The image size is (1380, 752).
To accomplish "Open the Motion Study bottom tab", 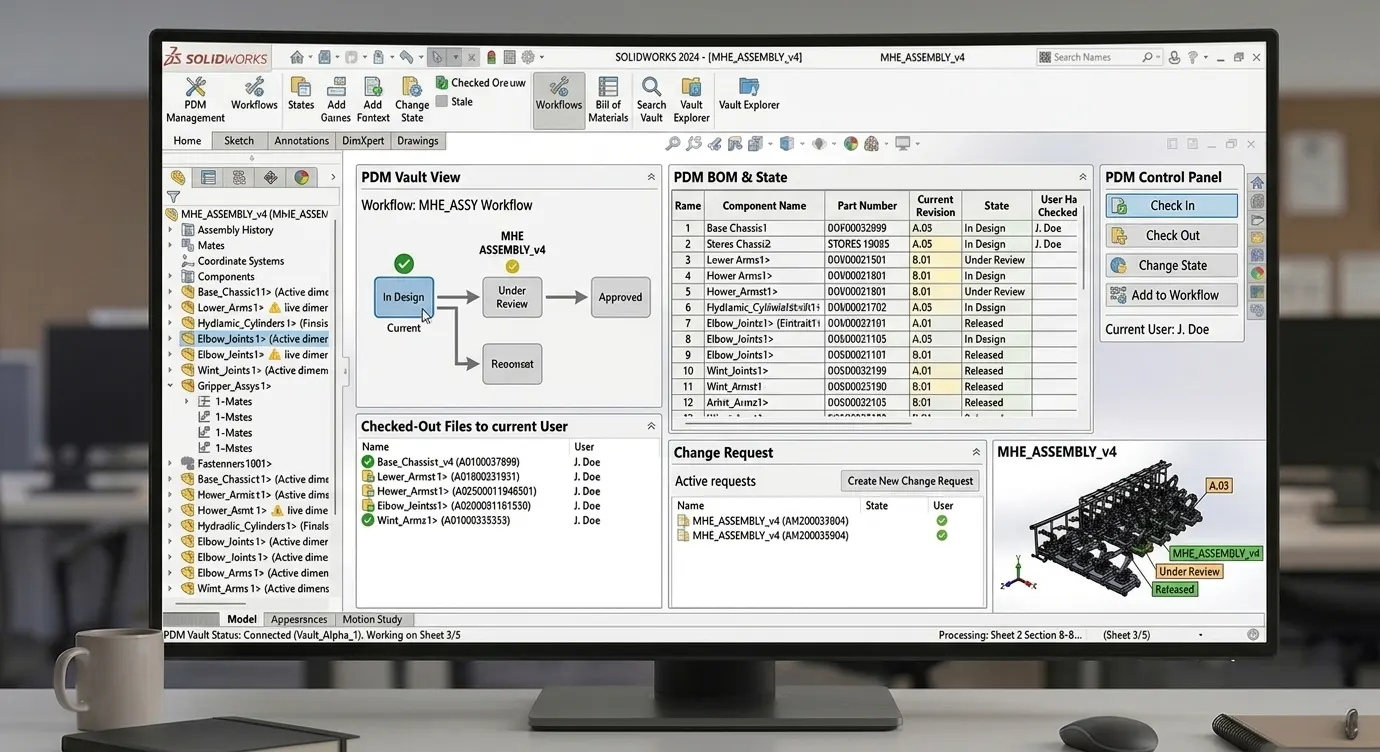I will pyautogui.click(x=372, y=619).
